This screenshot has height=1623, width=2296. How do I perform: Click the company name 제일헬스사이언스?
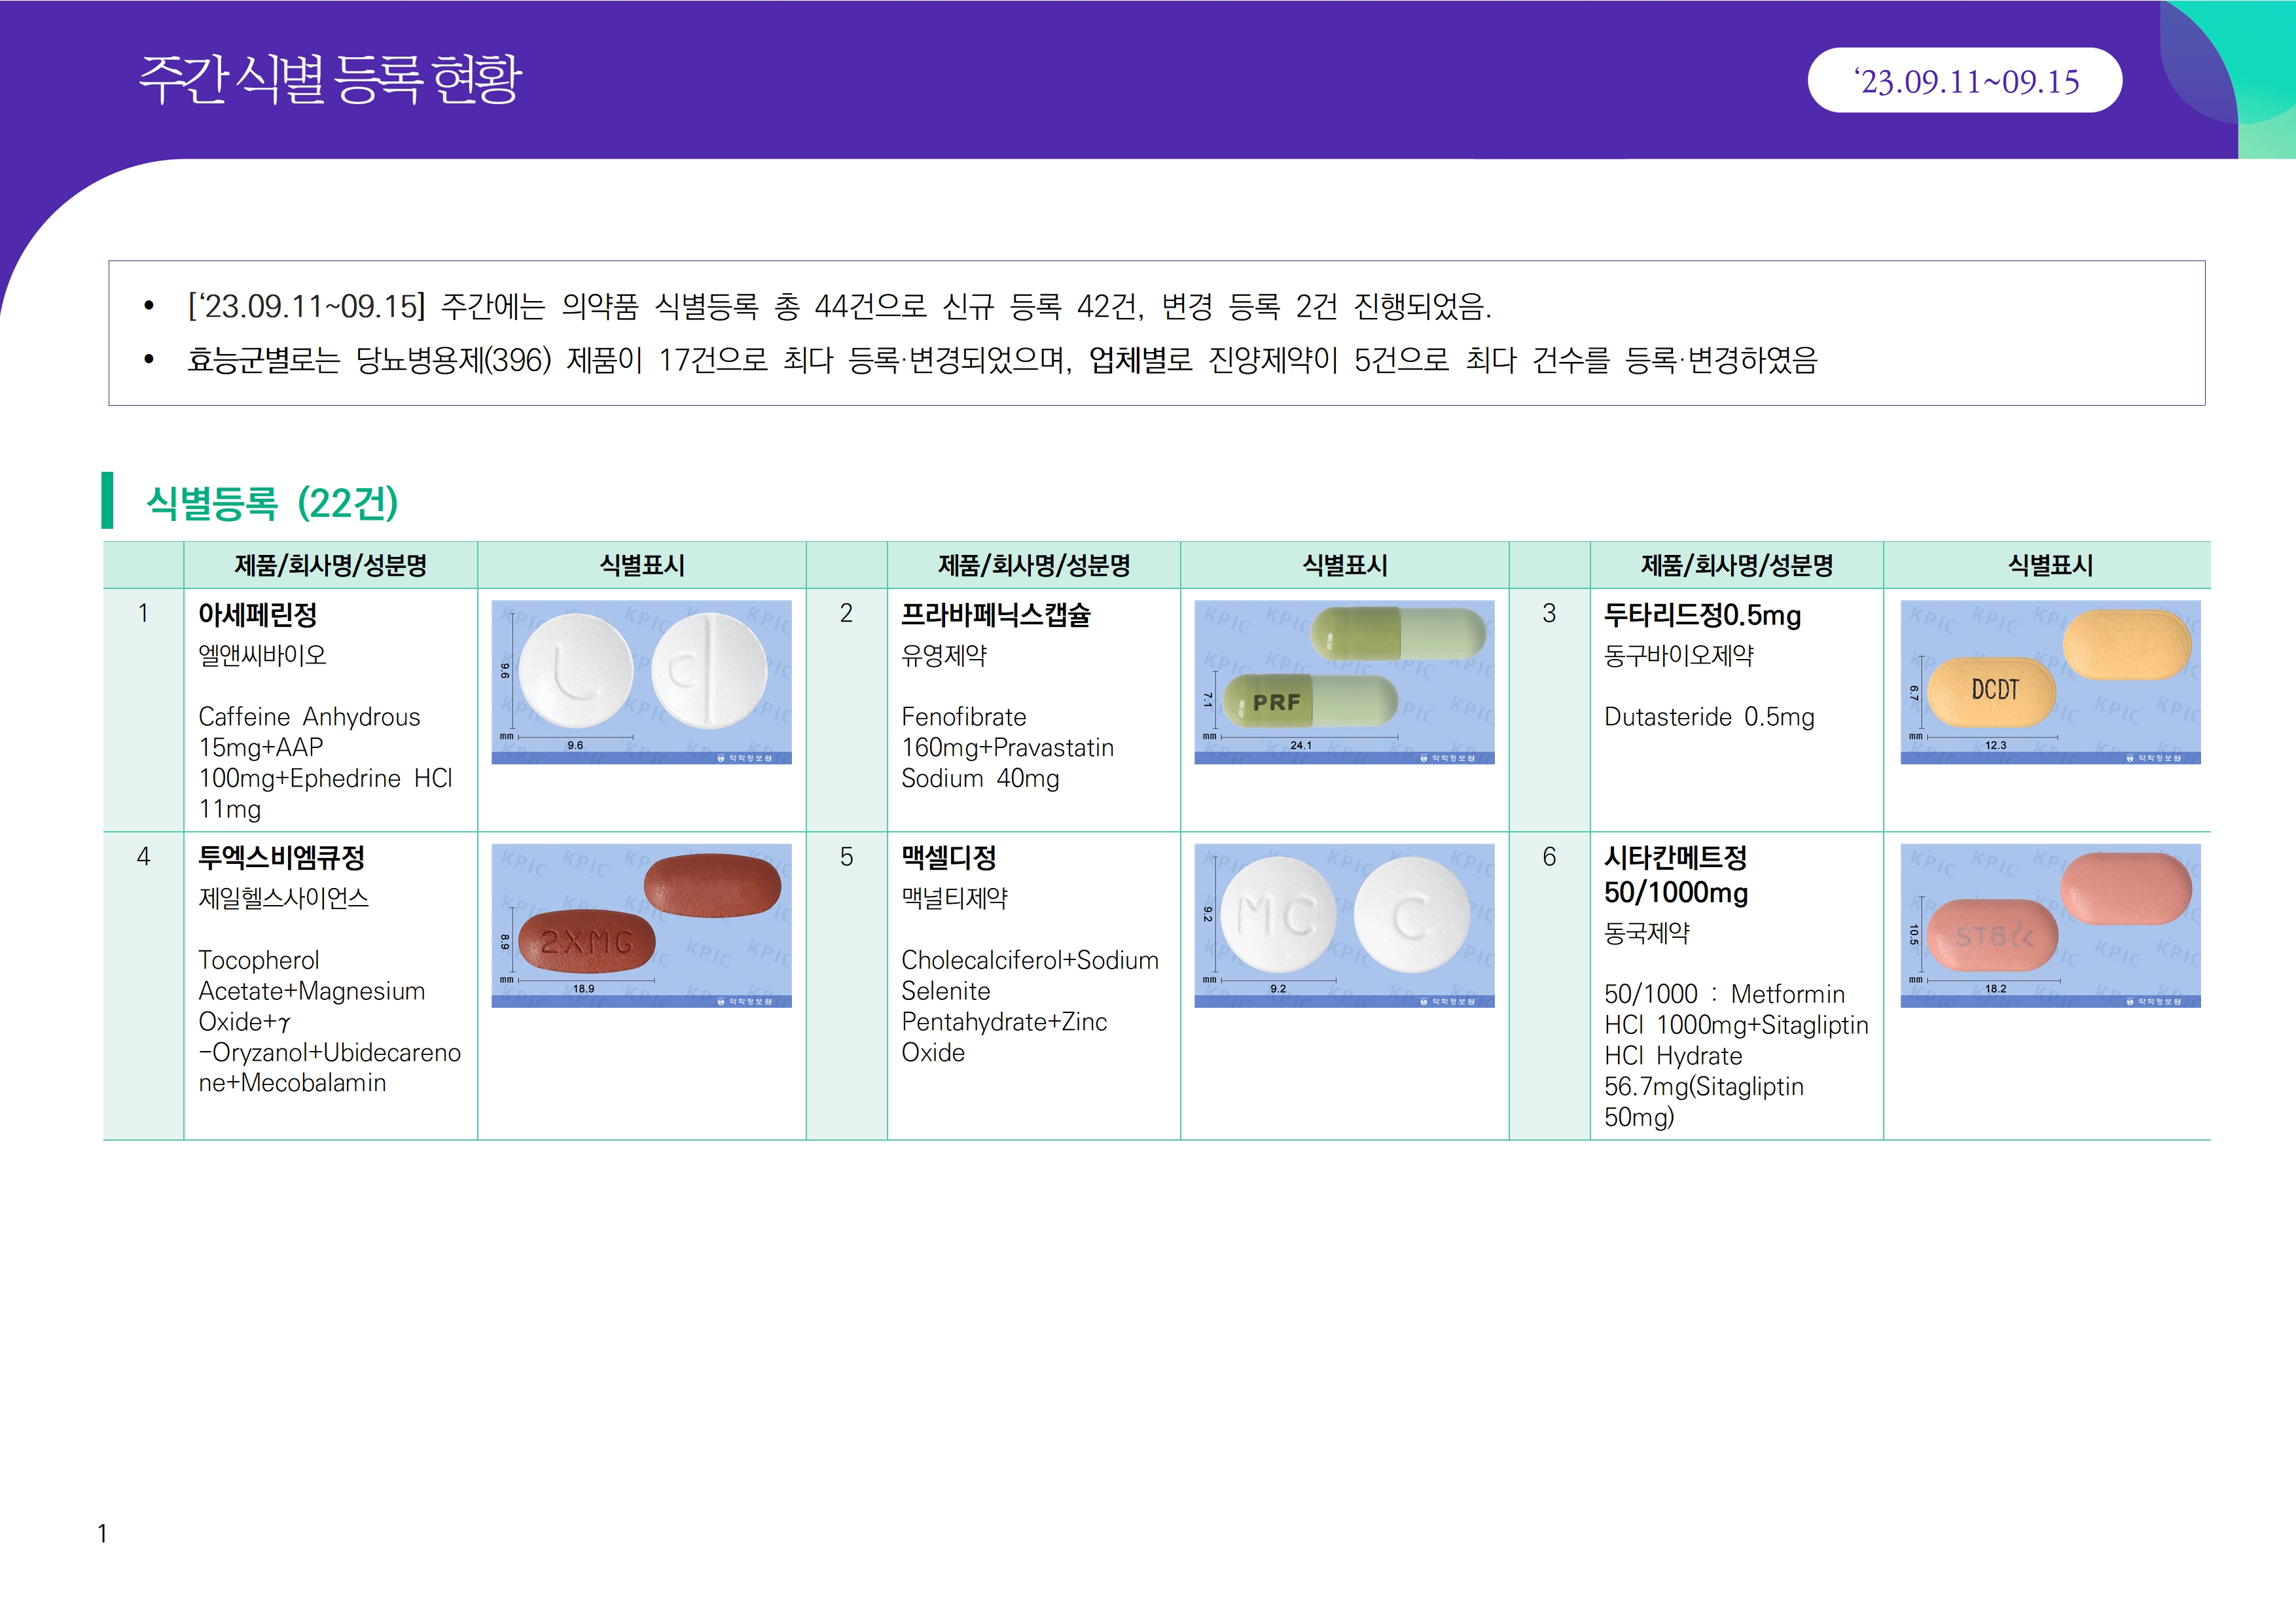pyautogui.click(x=283, y=898)
